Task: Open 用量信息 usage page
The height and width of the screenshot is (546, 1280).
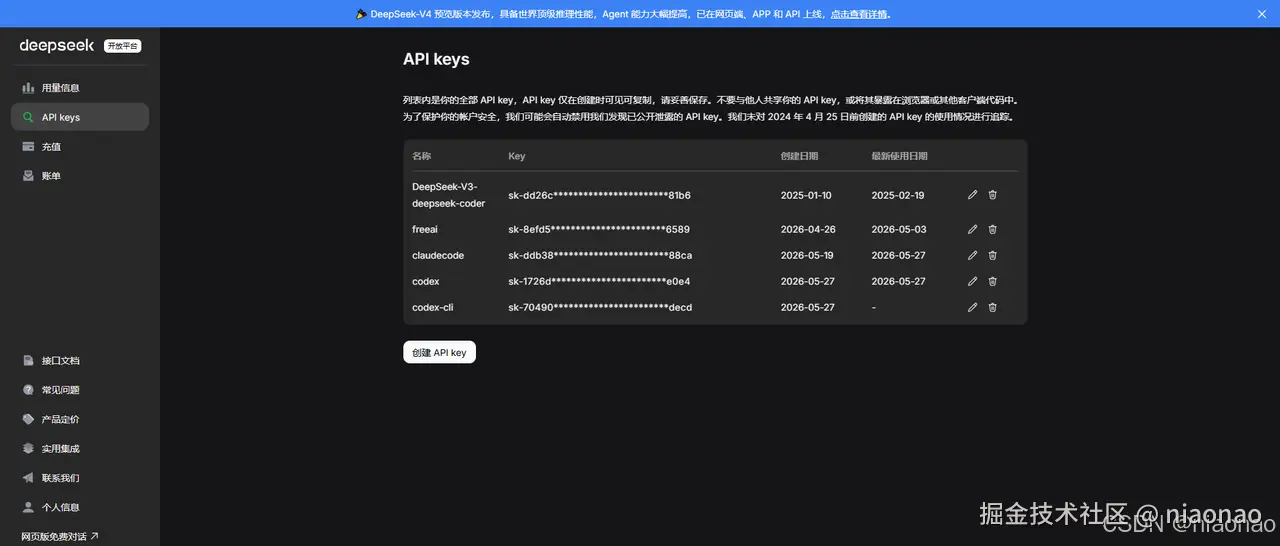Action: [x=80, y=88]
